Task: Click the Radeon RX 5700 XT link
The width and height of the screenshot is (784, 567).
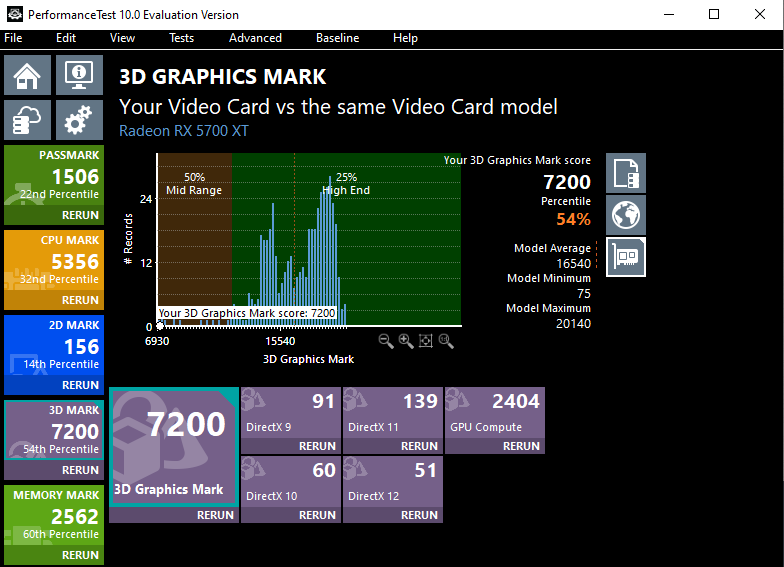Action: 184,131
